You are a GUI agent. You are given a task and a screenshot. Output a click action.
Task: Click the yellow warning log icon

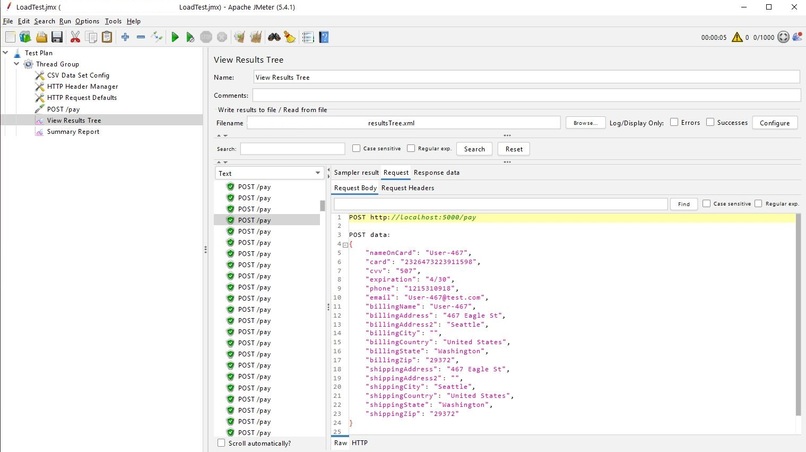click(x=737, y=37)
